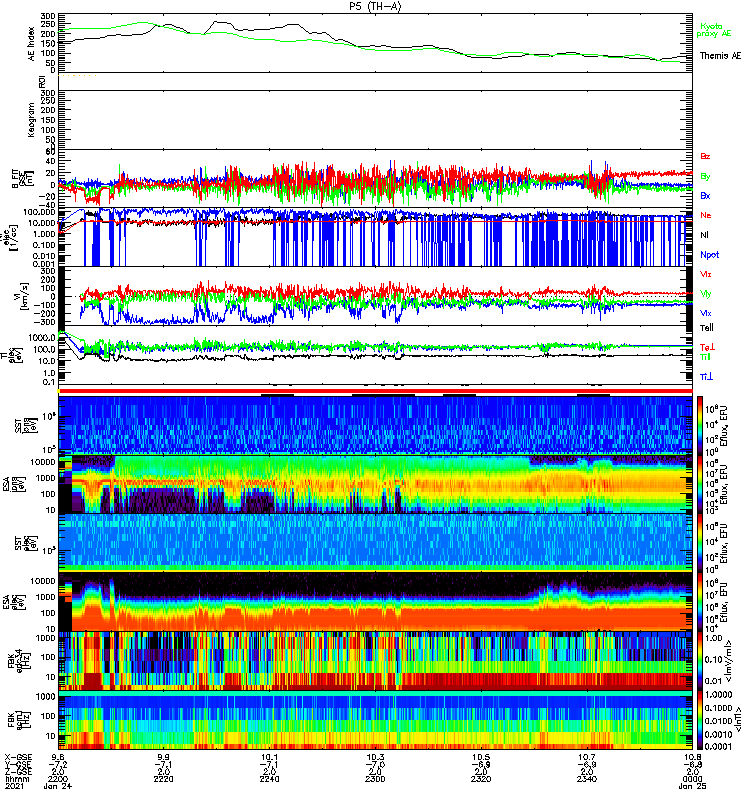The image size is (750, 800).
Task: Select the green 'Kyoto proxy AE' legend label
Action: coord(713,30)
